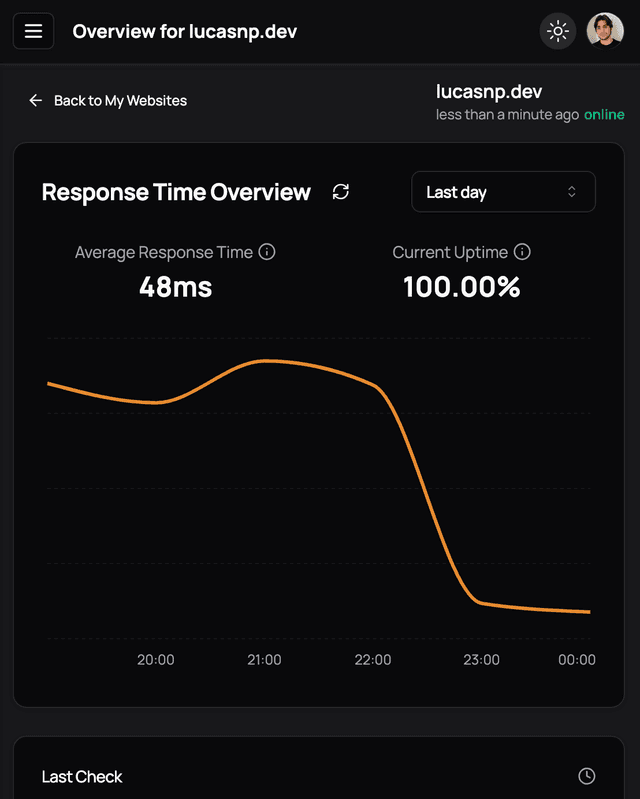This screenshot has width=640, height=799.
Task: Go to Back to My Websites
Action: coord(120,100)
